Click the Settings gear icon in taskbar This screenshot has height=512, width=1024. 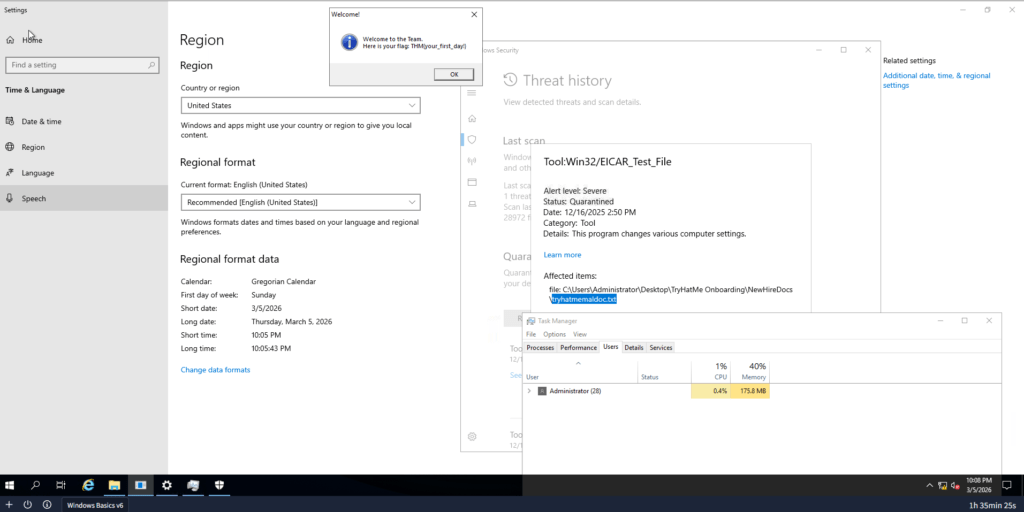tap(167, 485)
